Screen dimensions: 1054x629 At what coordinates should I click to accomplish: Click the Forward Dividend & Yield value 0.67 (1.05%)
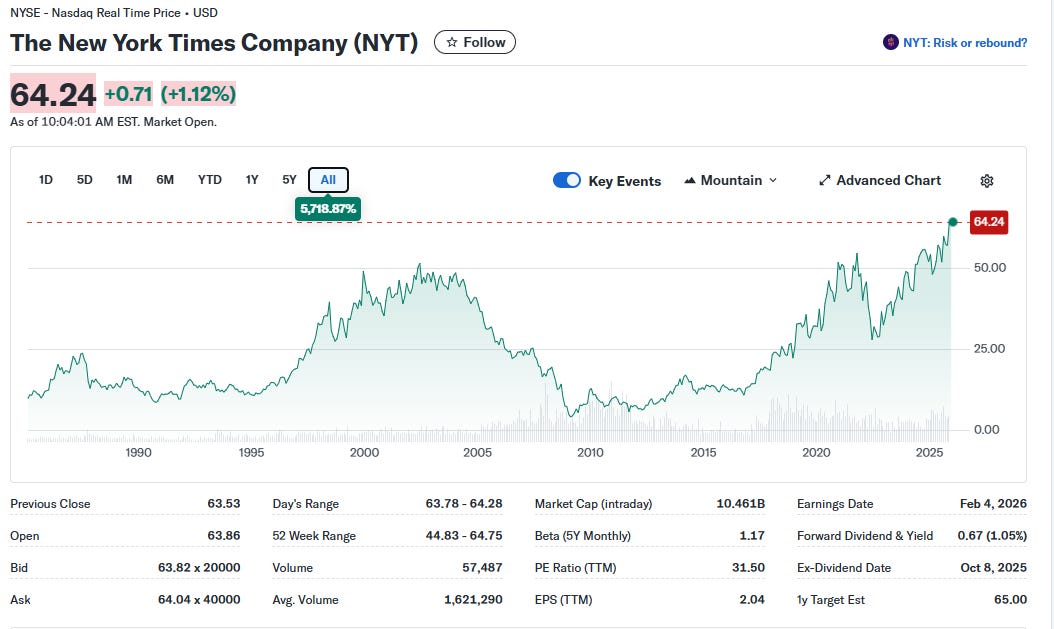(x=992, y=536)
